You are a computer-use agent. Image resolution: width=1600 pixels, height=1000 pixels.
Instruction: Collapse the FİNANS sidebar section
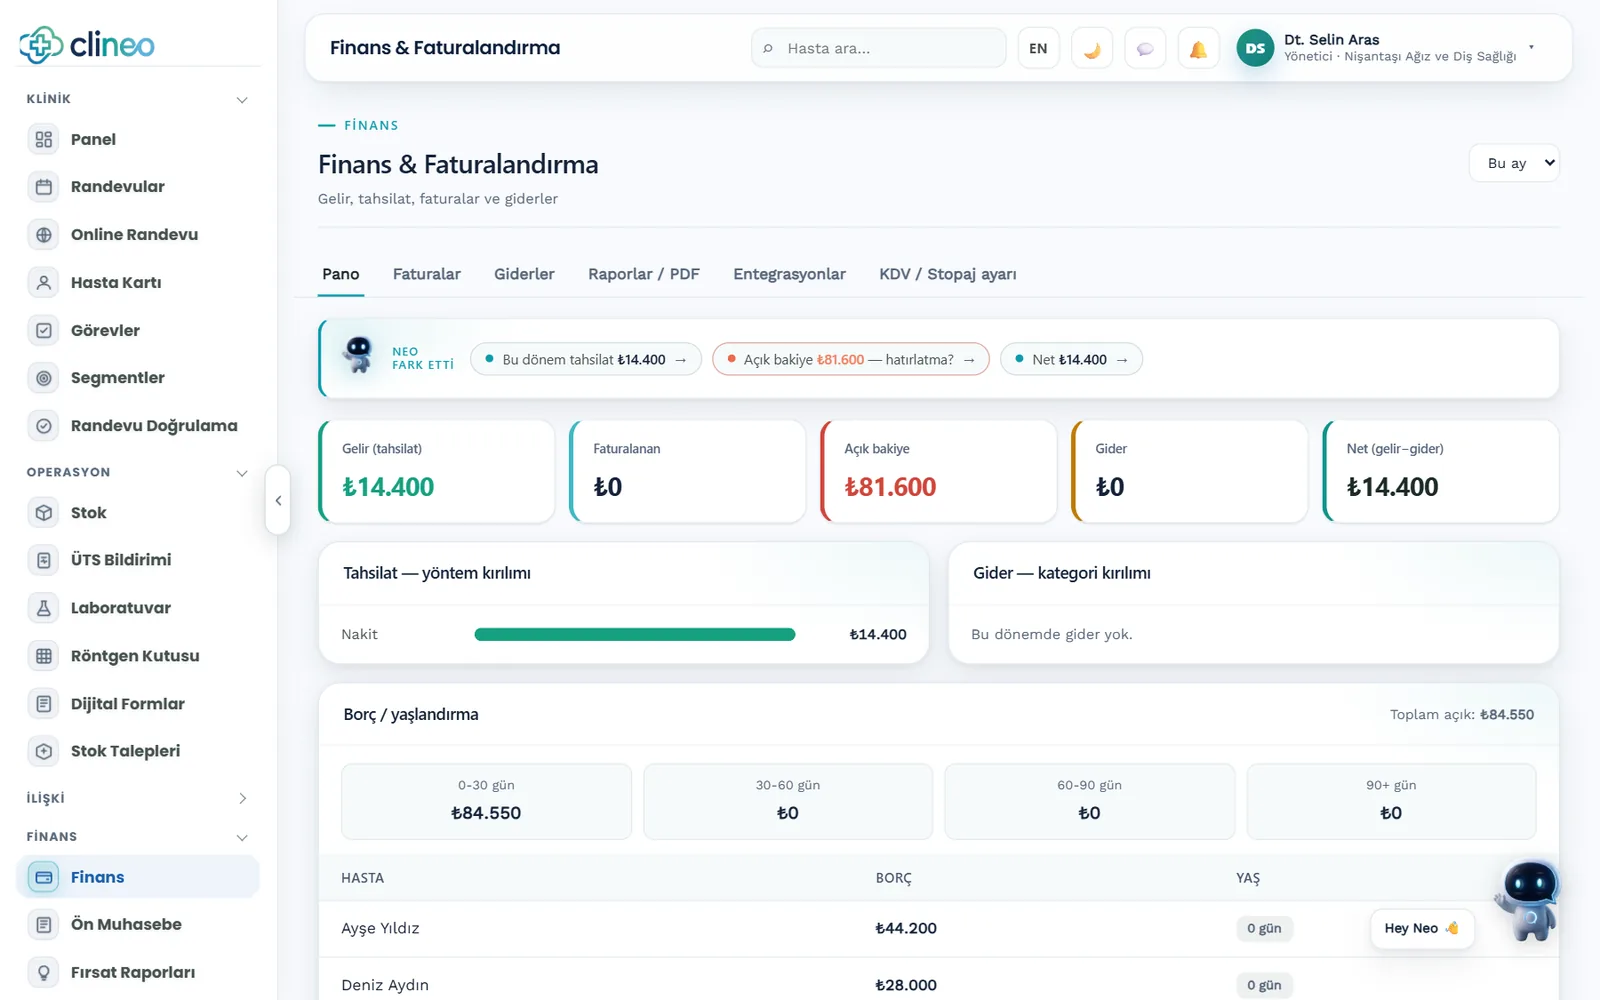point(241,837)
